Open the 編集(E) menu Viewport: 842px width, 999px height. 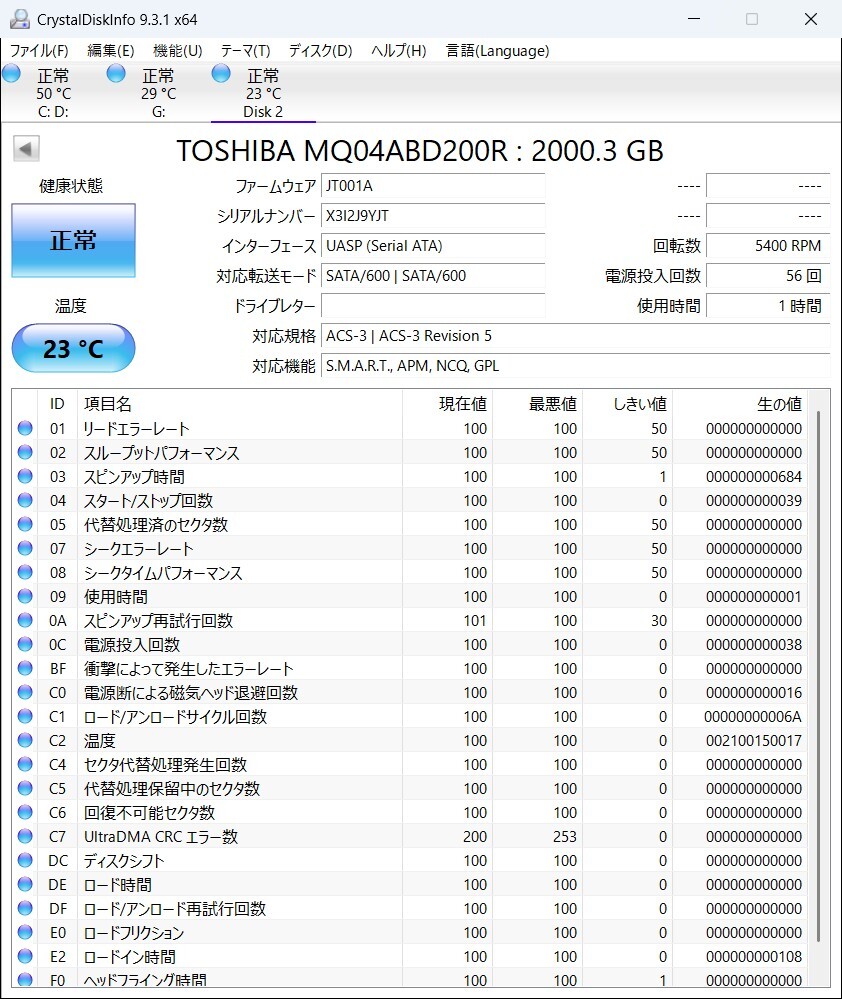click(x=111, y=50)
